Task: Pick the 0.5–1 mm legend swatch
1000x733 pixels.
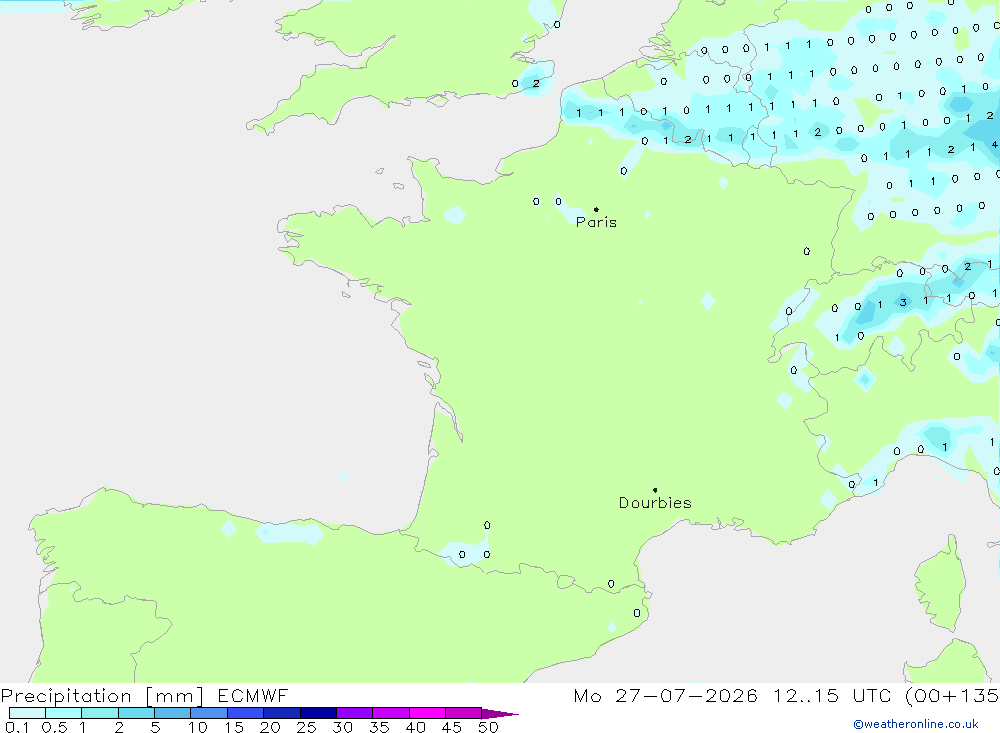Action: (x=64, y=713)
